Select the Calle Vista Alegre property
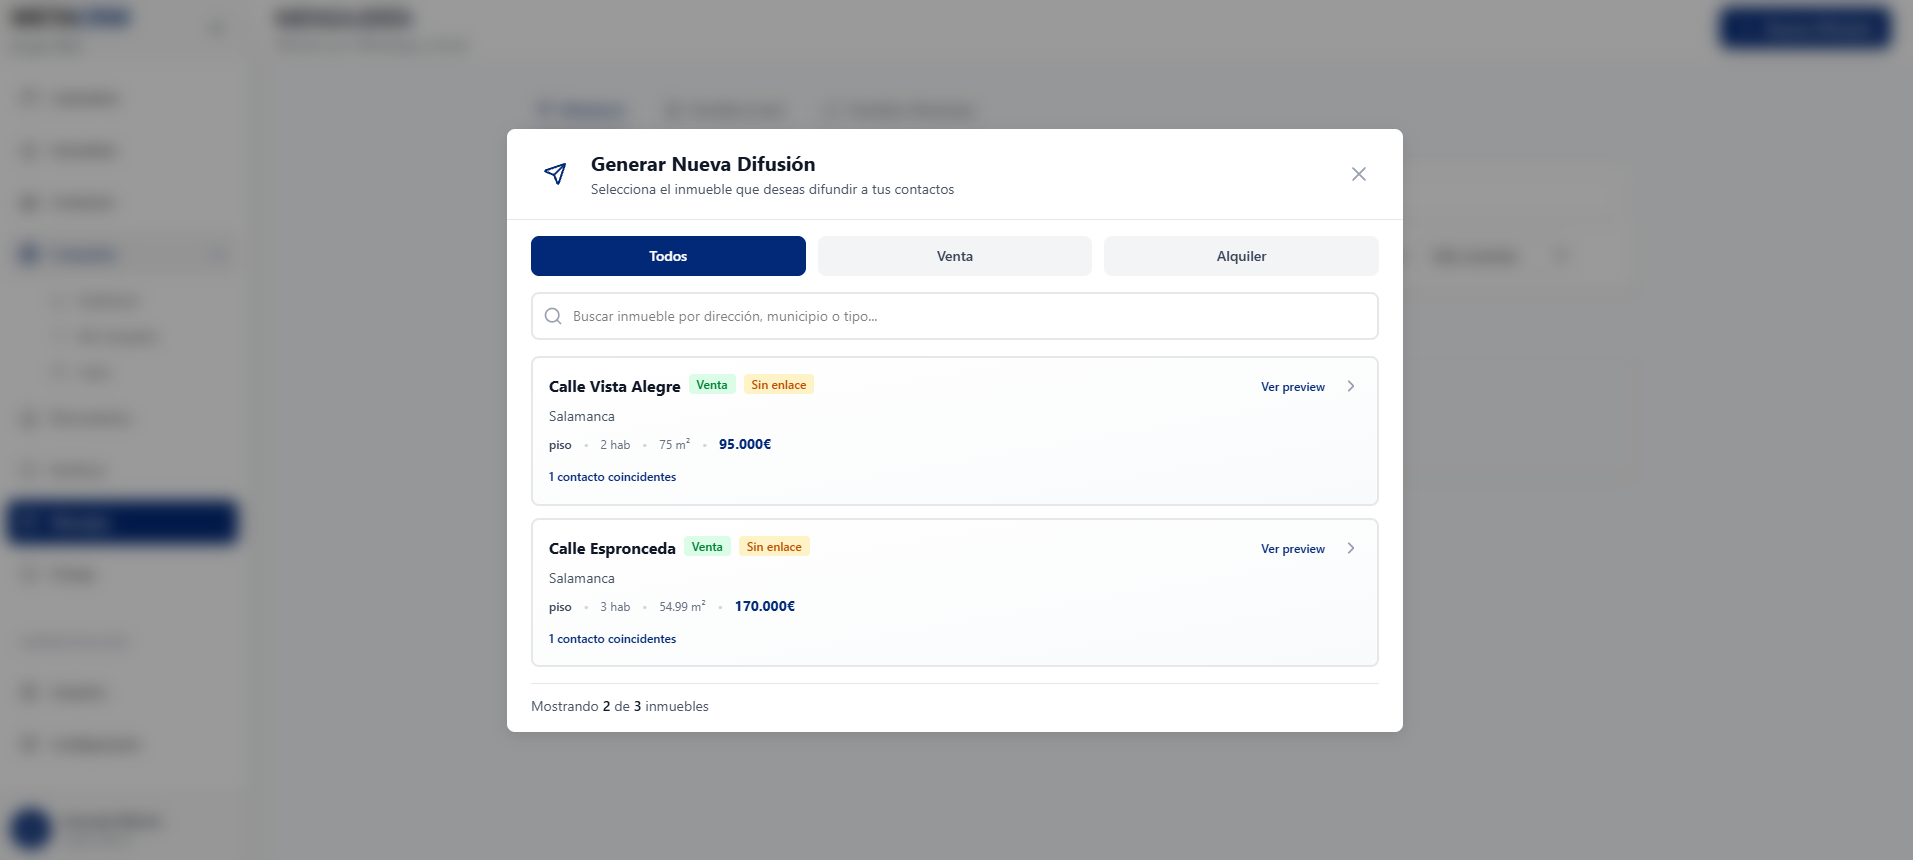 click(x=614, y=387)
